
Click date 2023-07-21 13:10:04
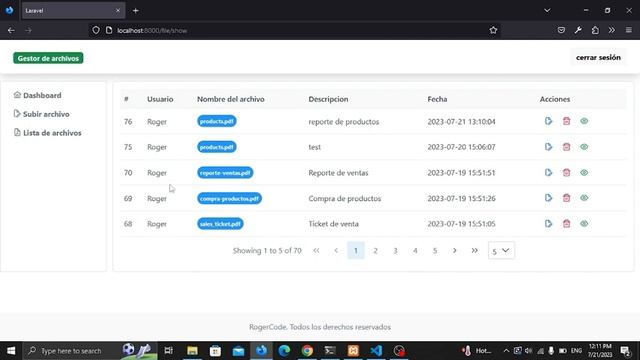pyautogui.click(x=461, y=122)
